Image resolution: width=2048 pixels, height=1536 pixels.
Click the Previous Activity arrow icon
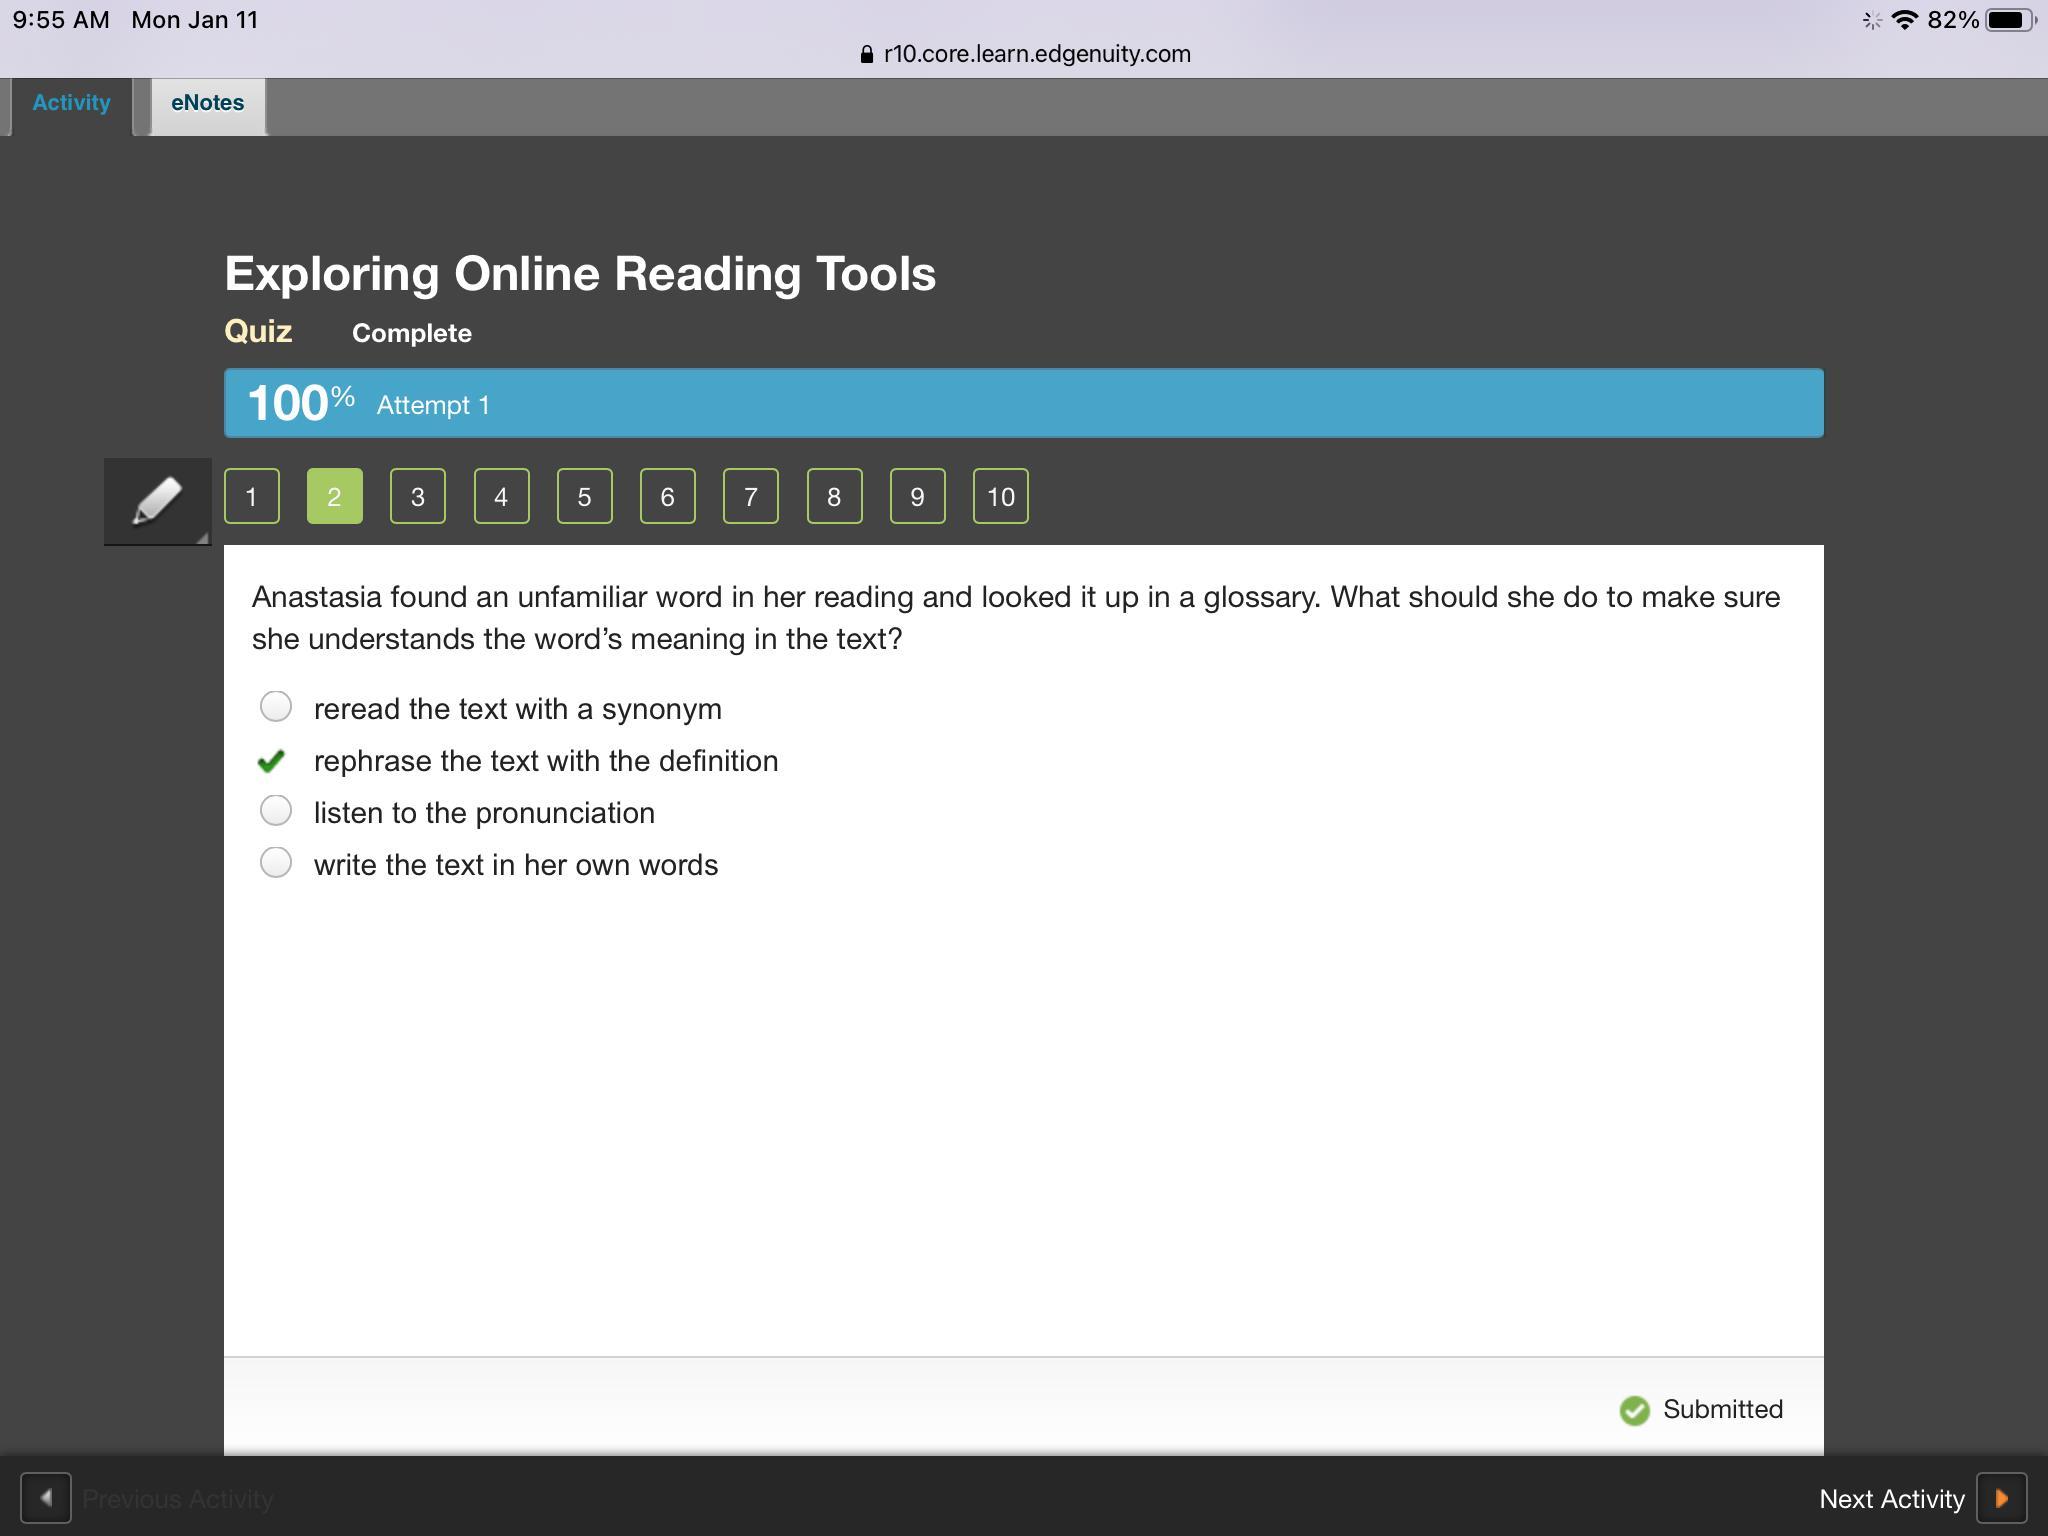coord(46,1498)
